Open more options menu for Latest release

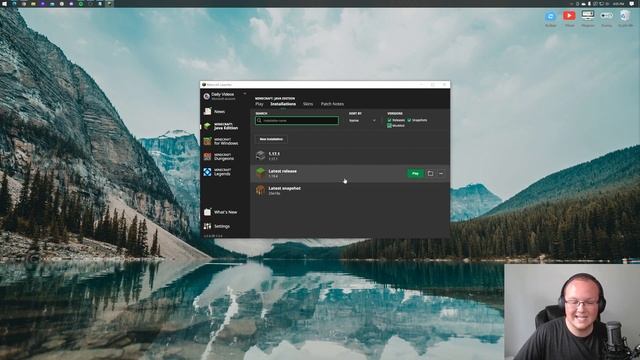pyautogui.click(x=441, y=173)
